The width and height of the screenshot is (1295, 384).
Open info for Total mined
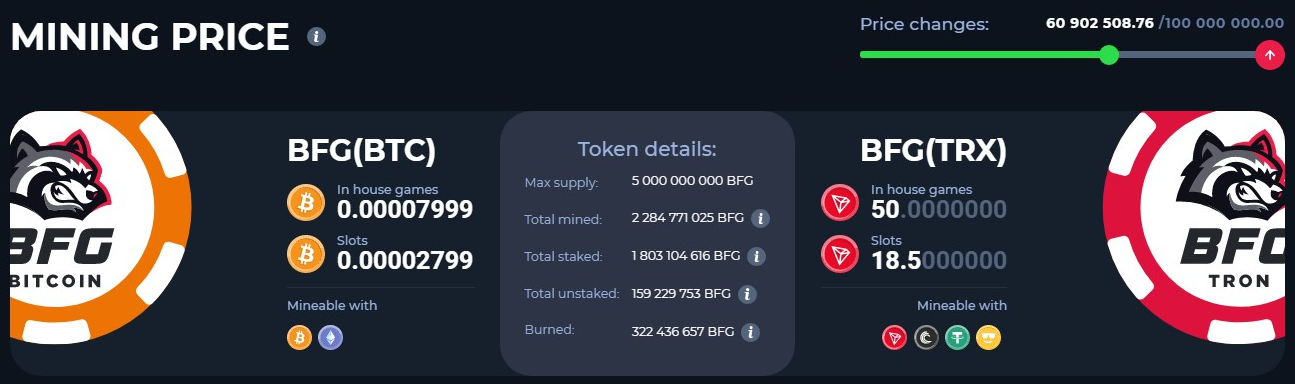[x=759, y=218]
